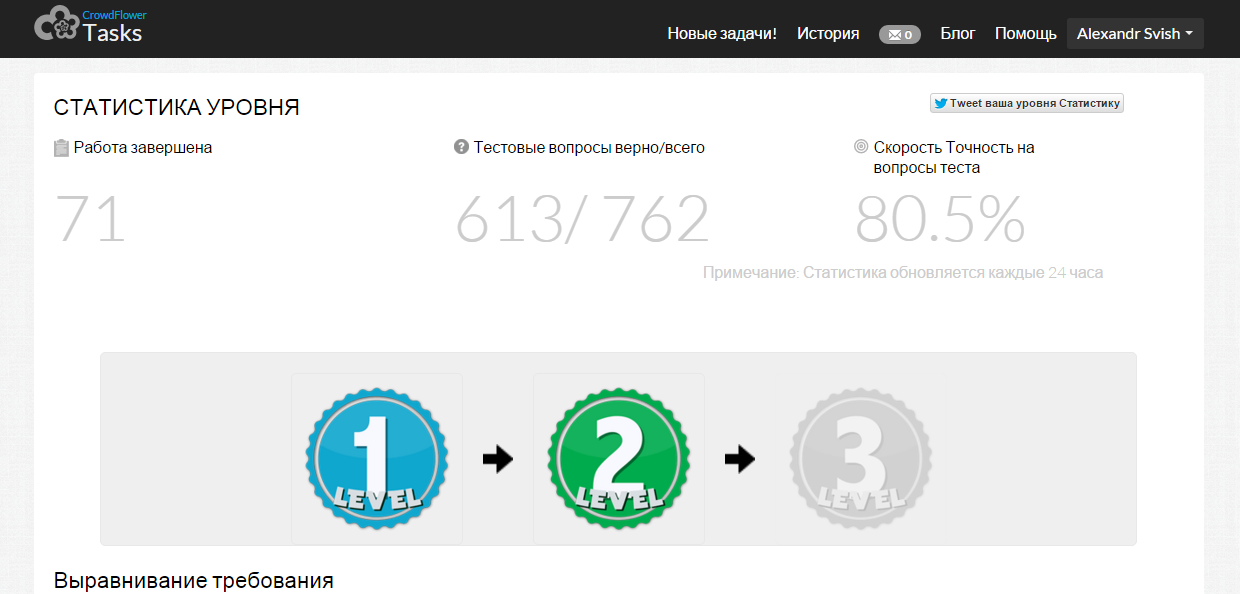Open the messages envelope counter
Screen dimensions: 1240x594
(900, 34)
